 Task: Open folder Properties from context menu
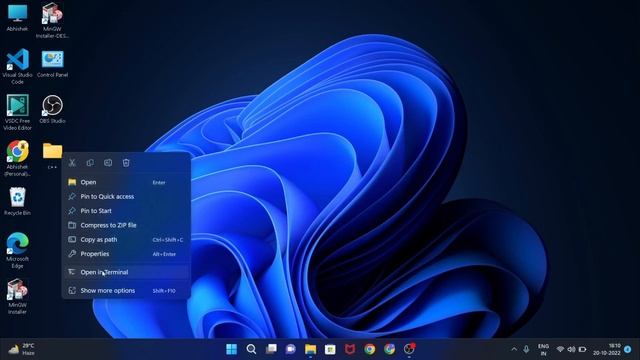pyautogui.click(x=126, y=254)
